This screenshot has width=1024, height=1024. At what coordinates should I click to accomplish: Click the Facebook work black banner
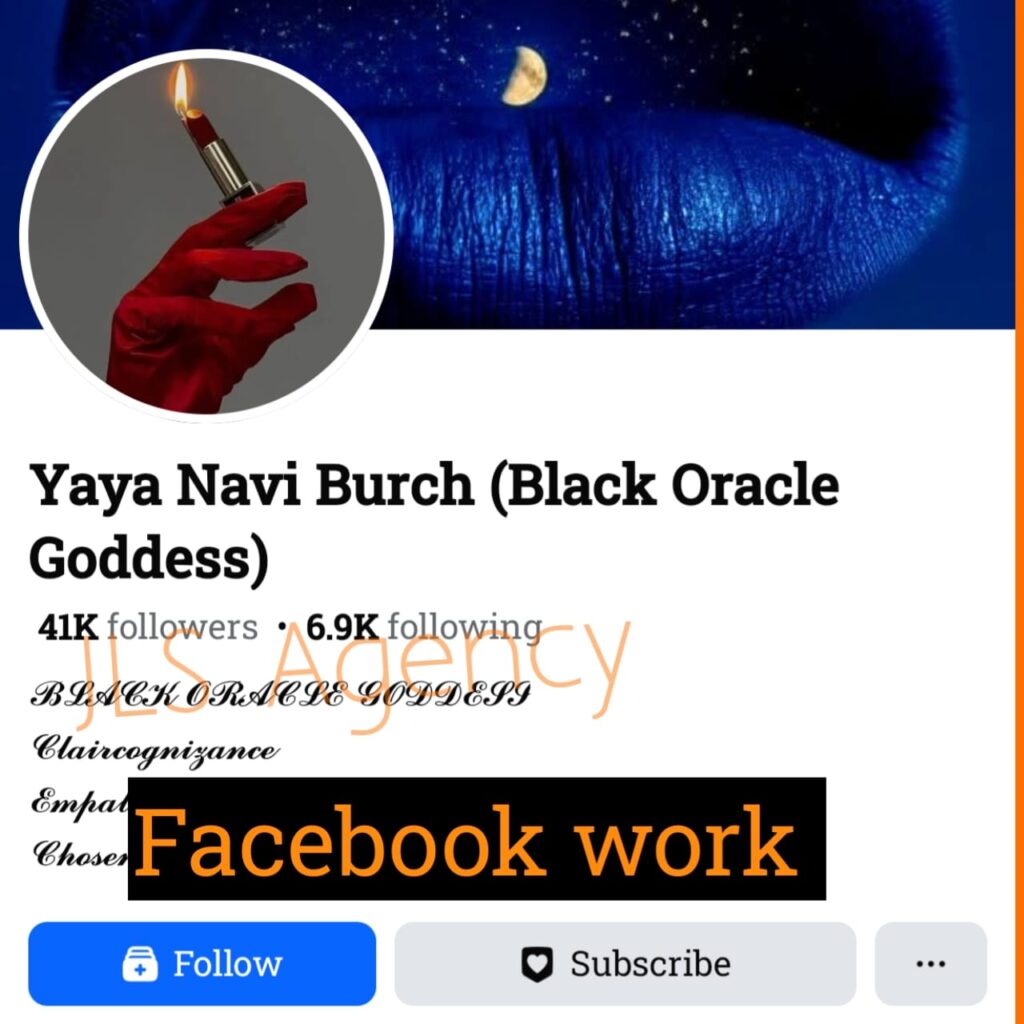[477, 839]
